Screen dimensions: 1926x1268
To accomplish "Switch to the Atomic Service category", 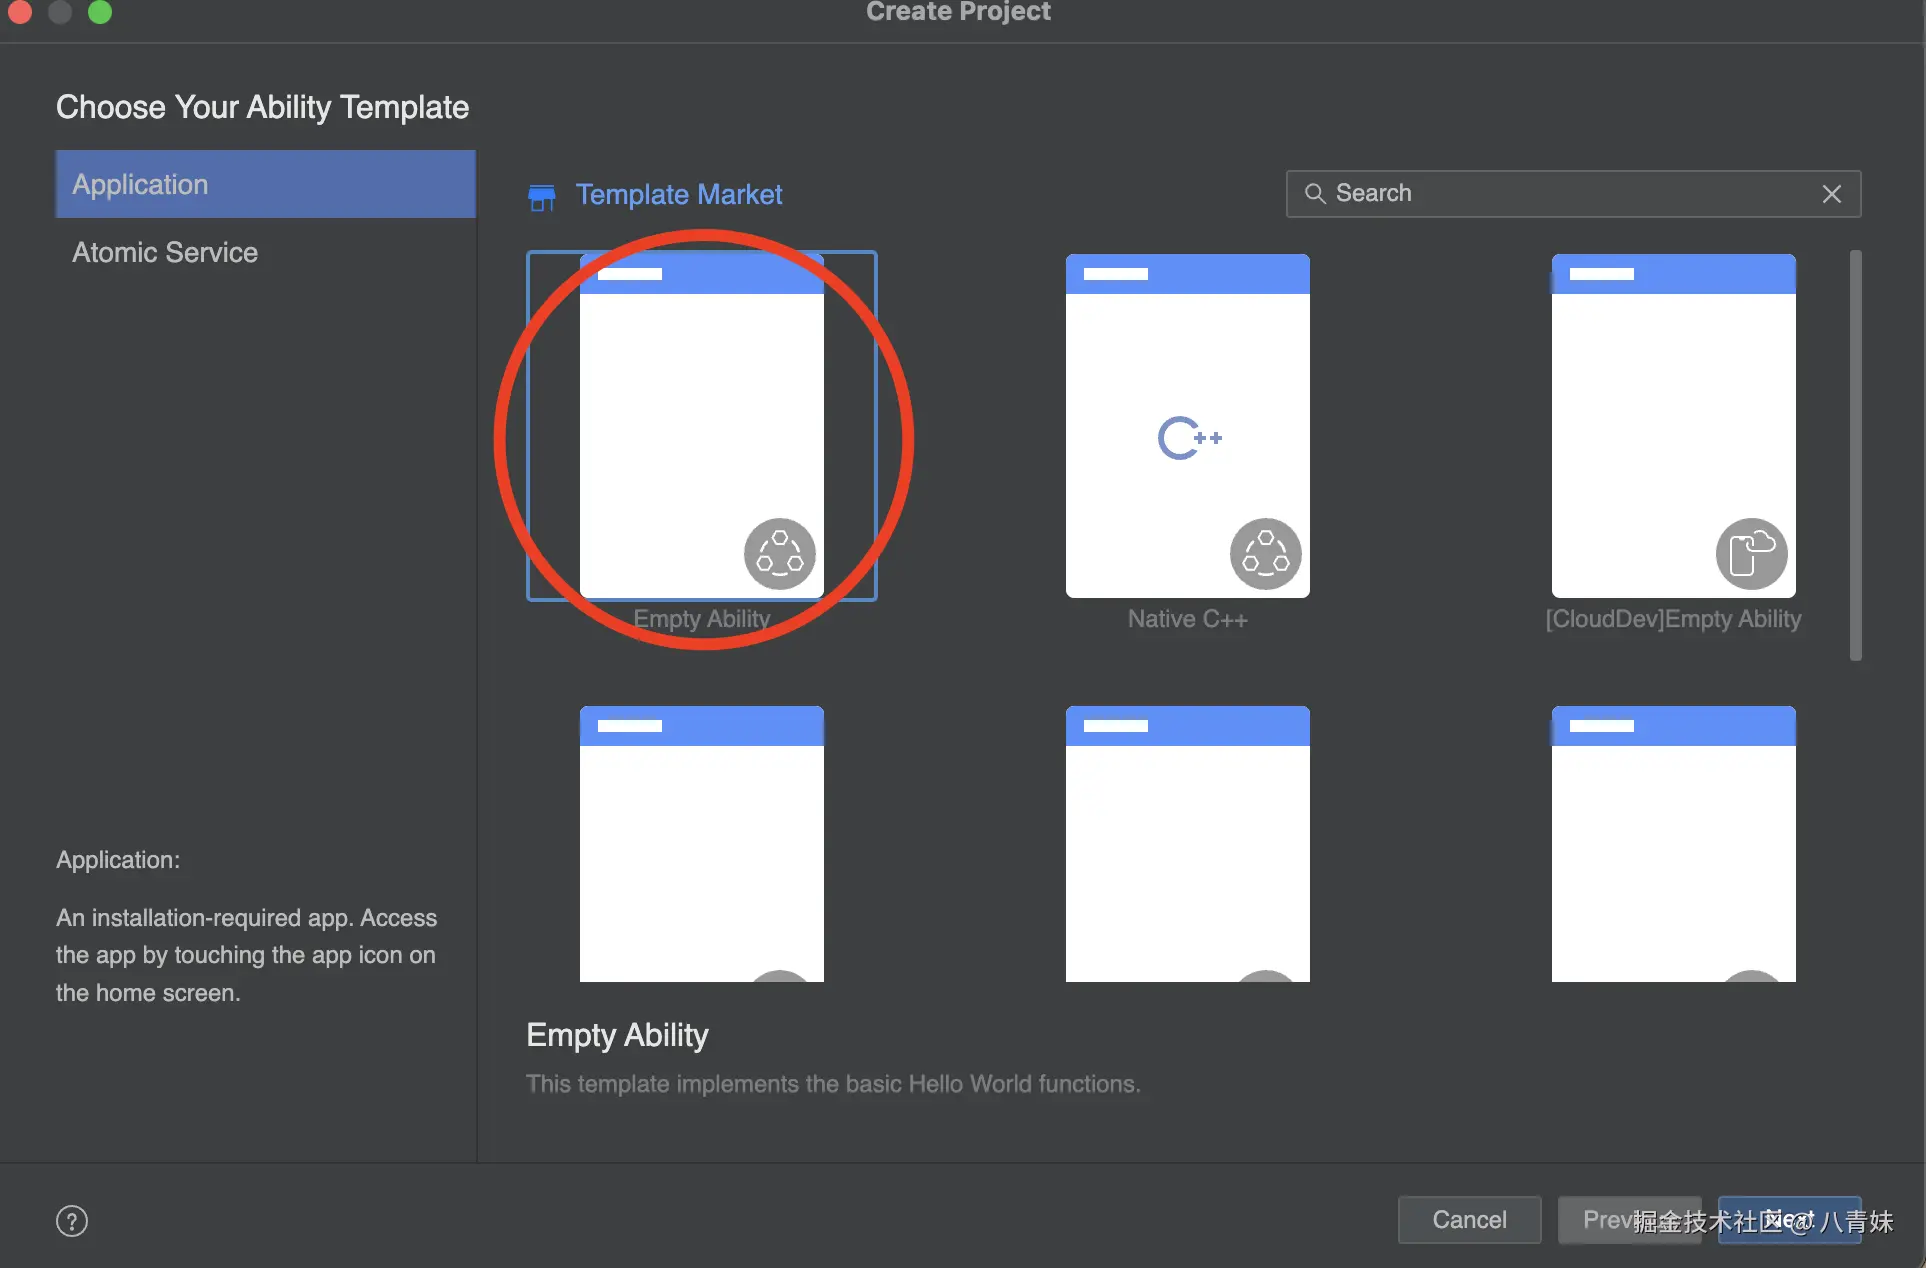I will click(165, 252).
